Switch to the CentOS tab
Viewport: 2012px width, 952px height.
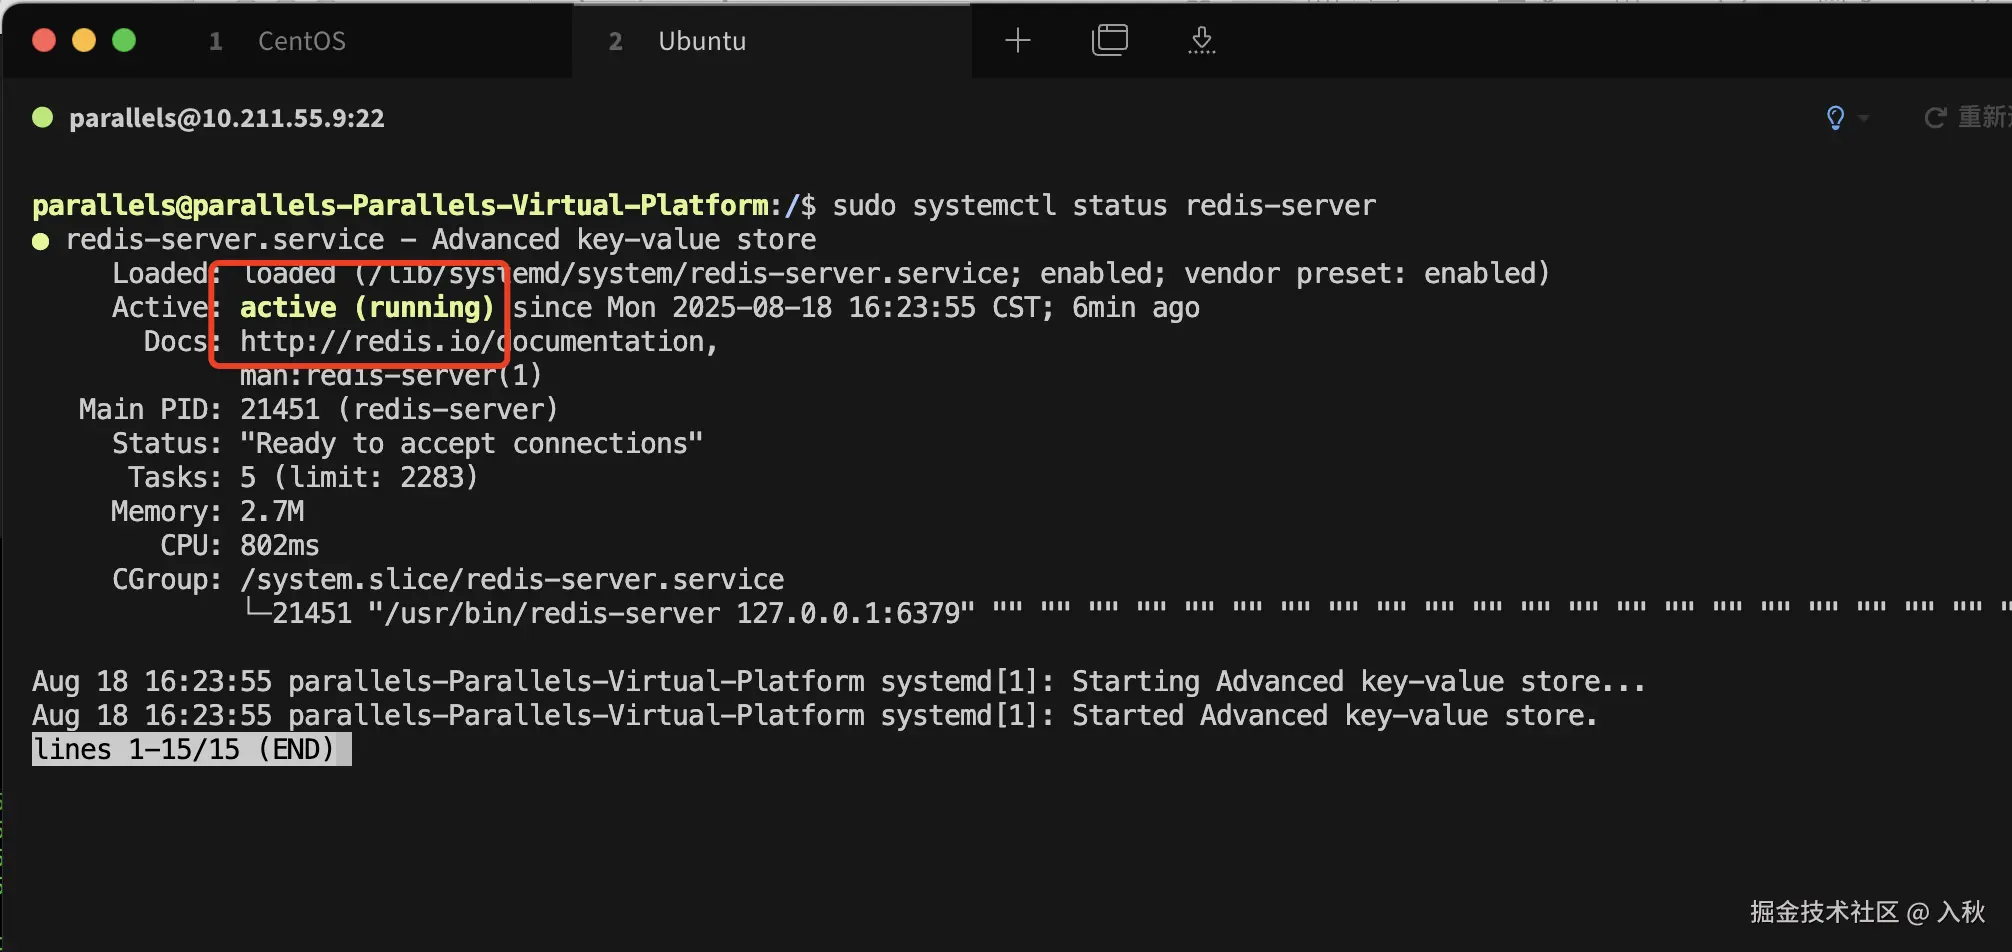[x=300, y=41]
